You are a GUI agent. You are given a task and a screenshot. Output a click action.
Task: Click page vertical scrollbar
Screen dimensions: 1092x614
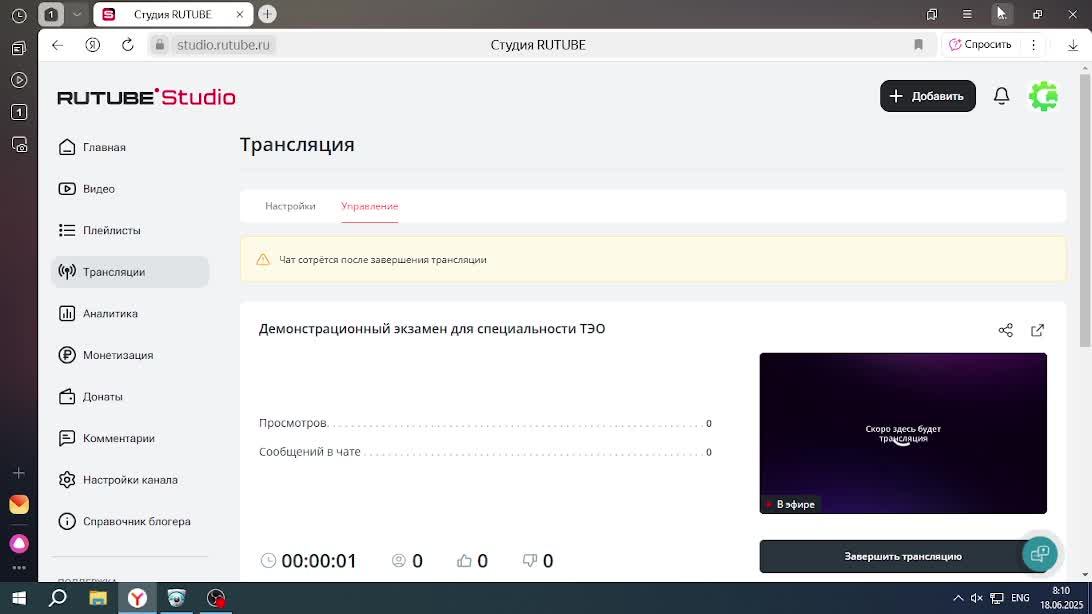pos(1084,209)
